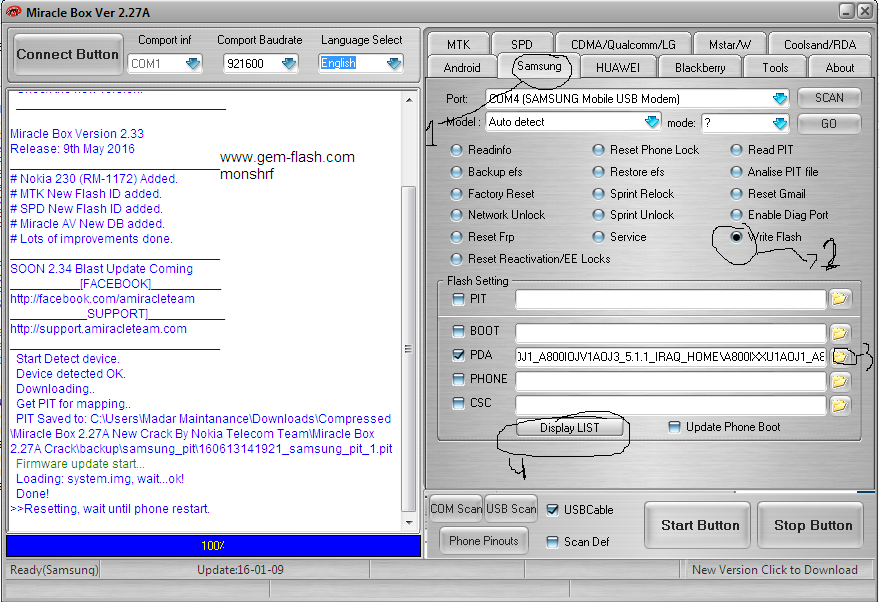
Task: Expand the Model Auto detect dropdown
Action: click(x=651, y=122)
